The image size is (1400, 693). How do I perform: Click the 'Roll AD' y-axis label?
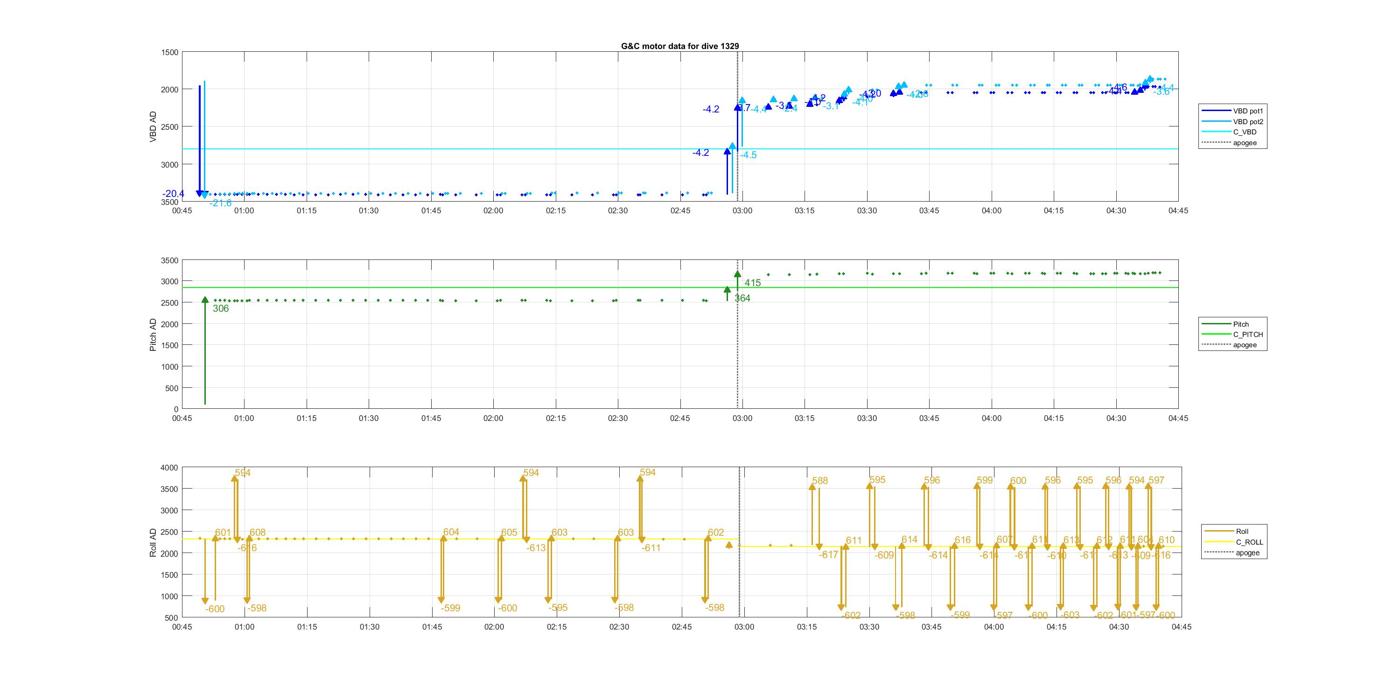[x=154, y=542]
